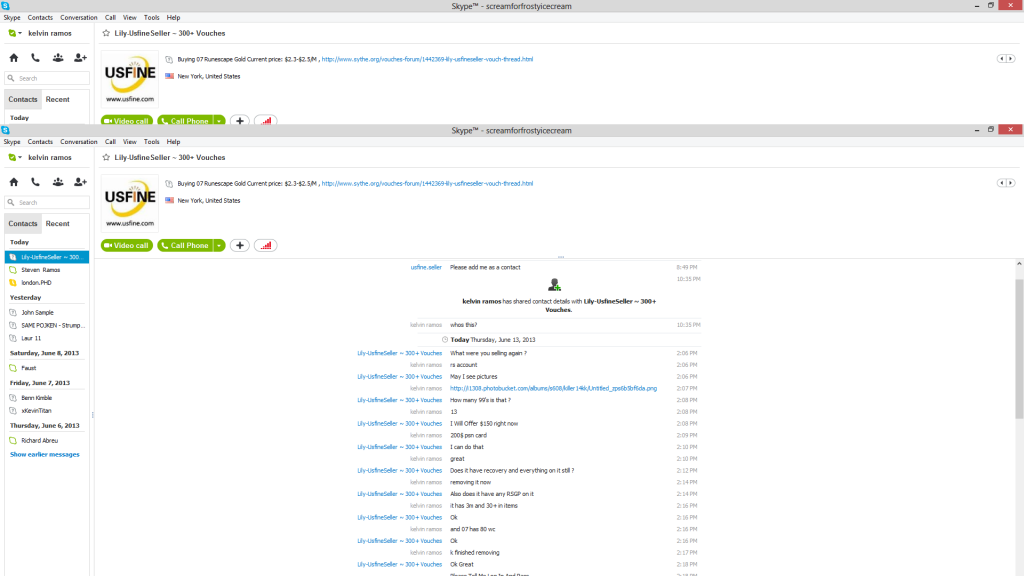Screen dimensions: 1024x576
Task: Open Conversation menu in front window
Action: (x=78, y=142)
